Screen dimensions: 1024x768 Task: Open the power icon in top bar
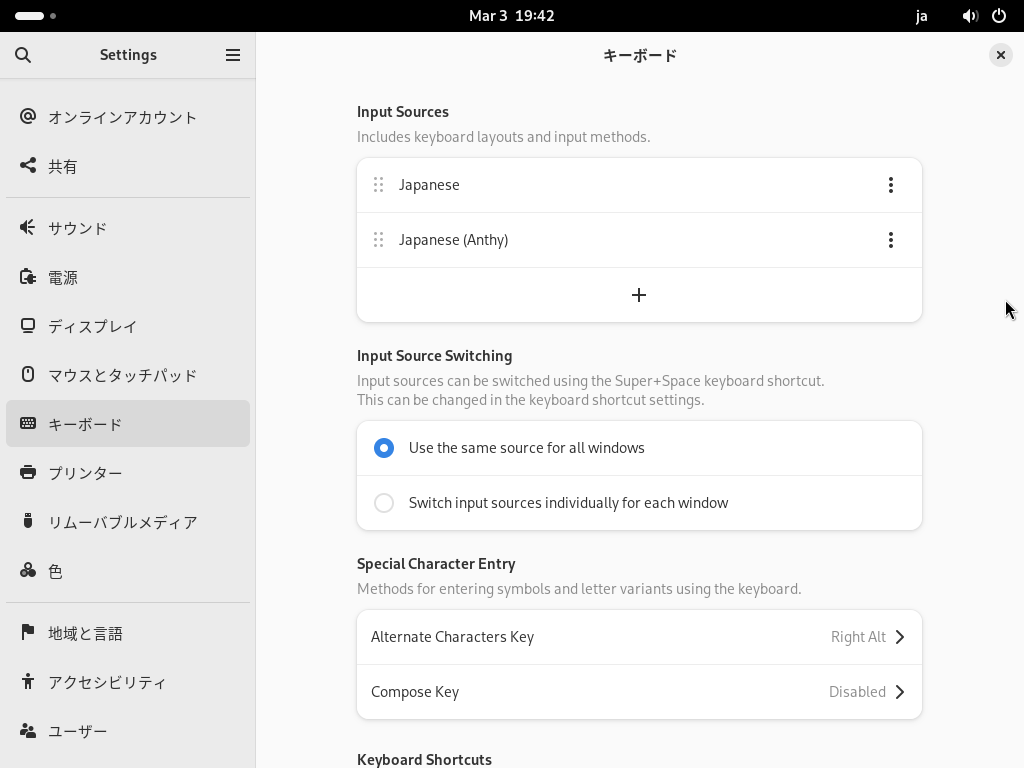999,16
